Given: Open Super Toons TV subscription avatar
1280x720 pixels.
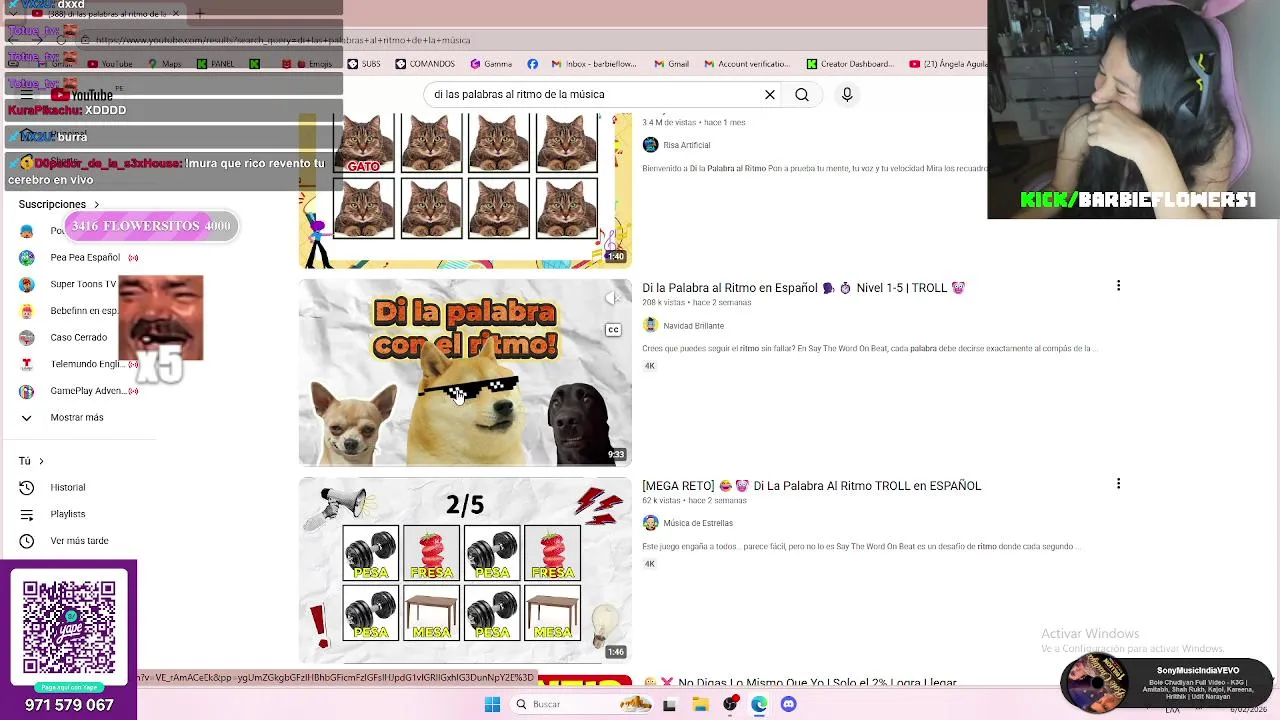Looking at the screenshot, I should click(x=27, y=284).
